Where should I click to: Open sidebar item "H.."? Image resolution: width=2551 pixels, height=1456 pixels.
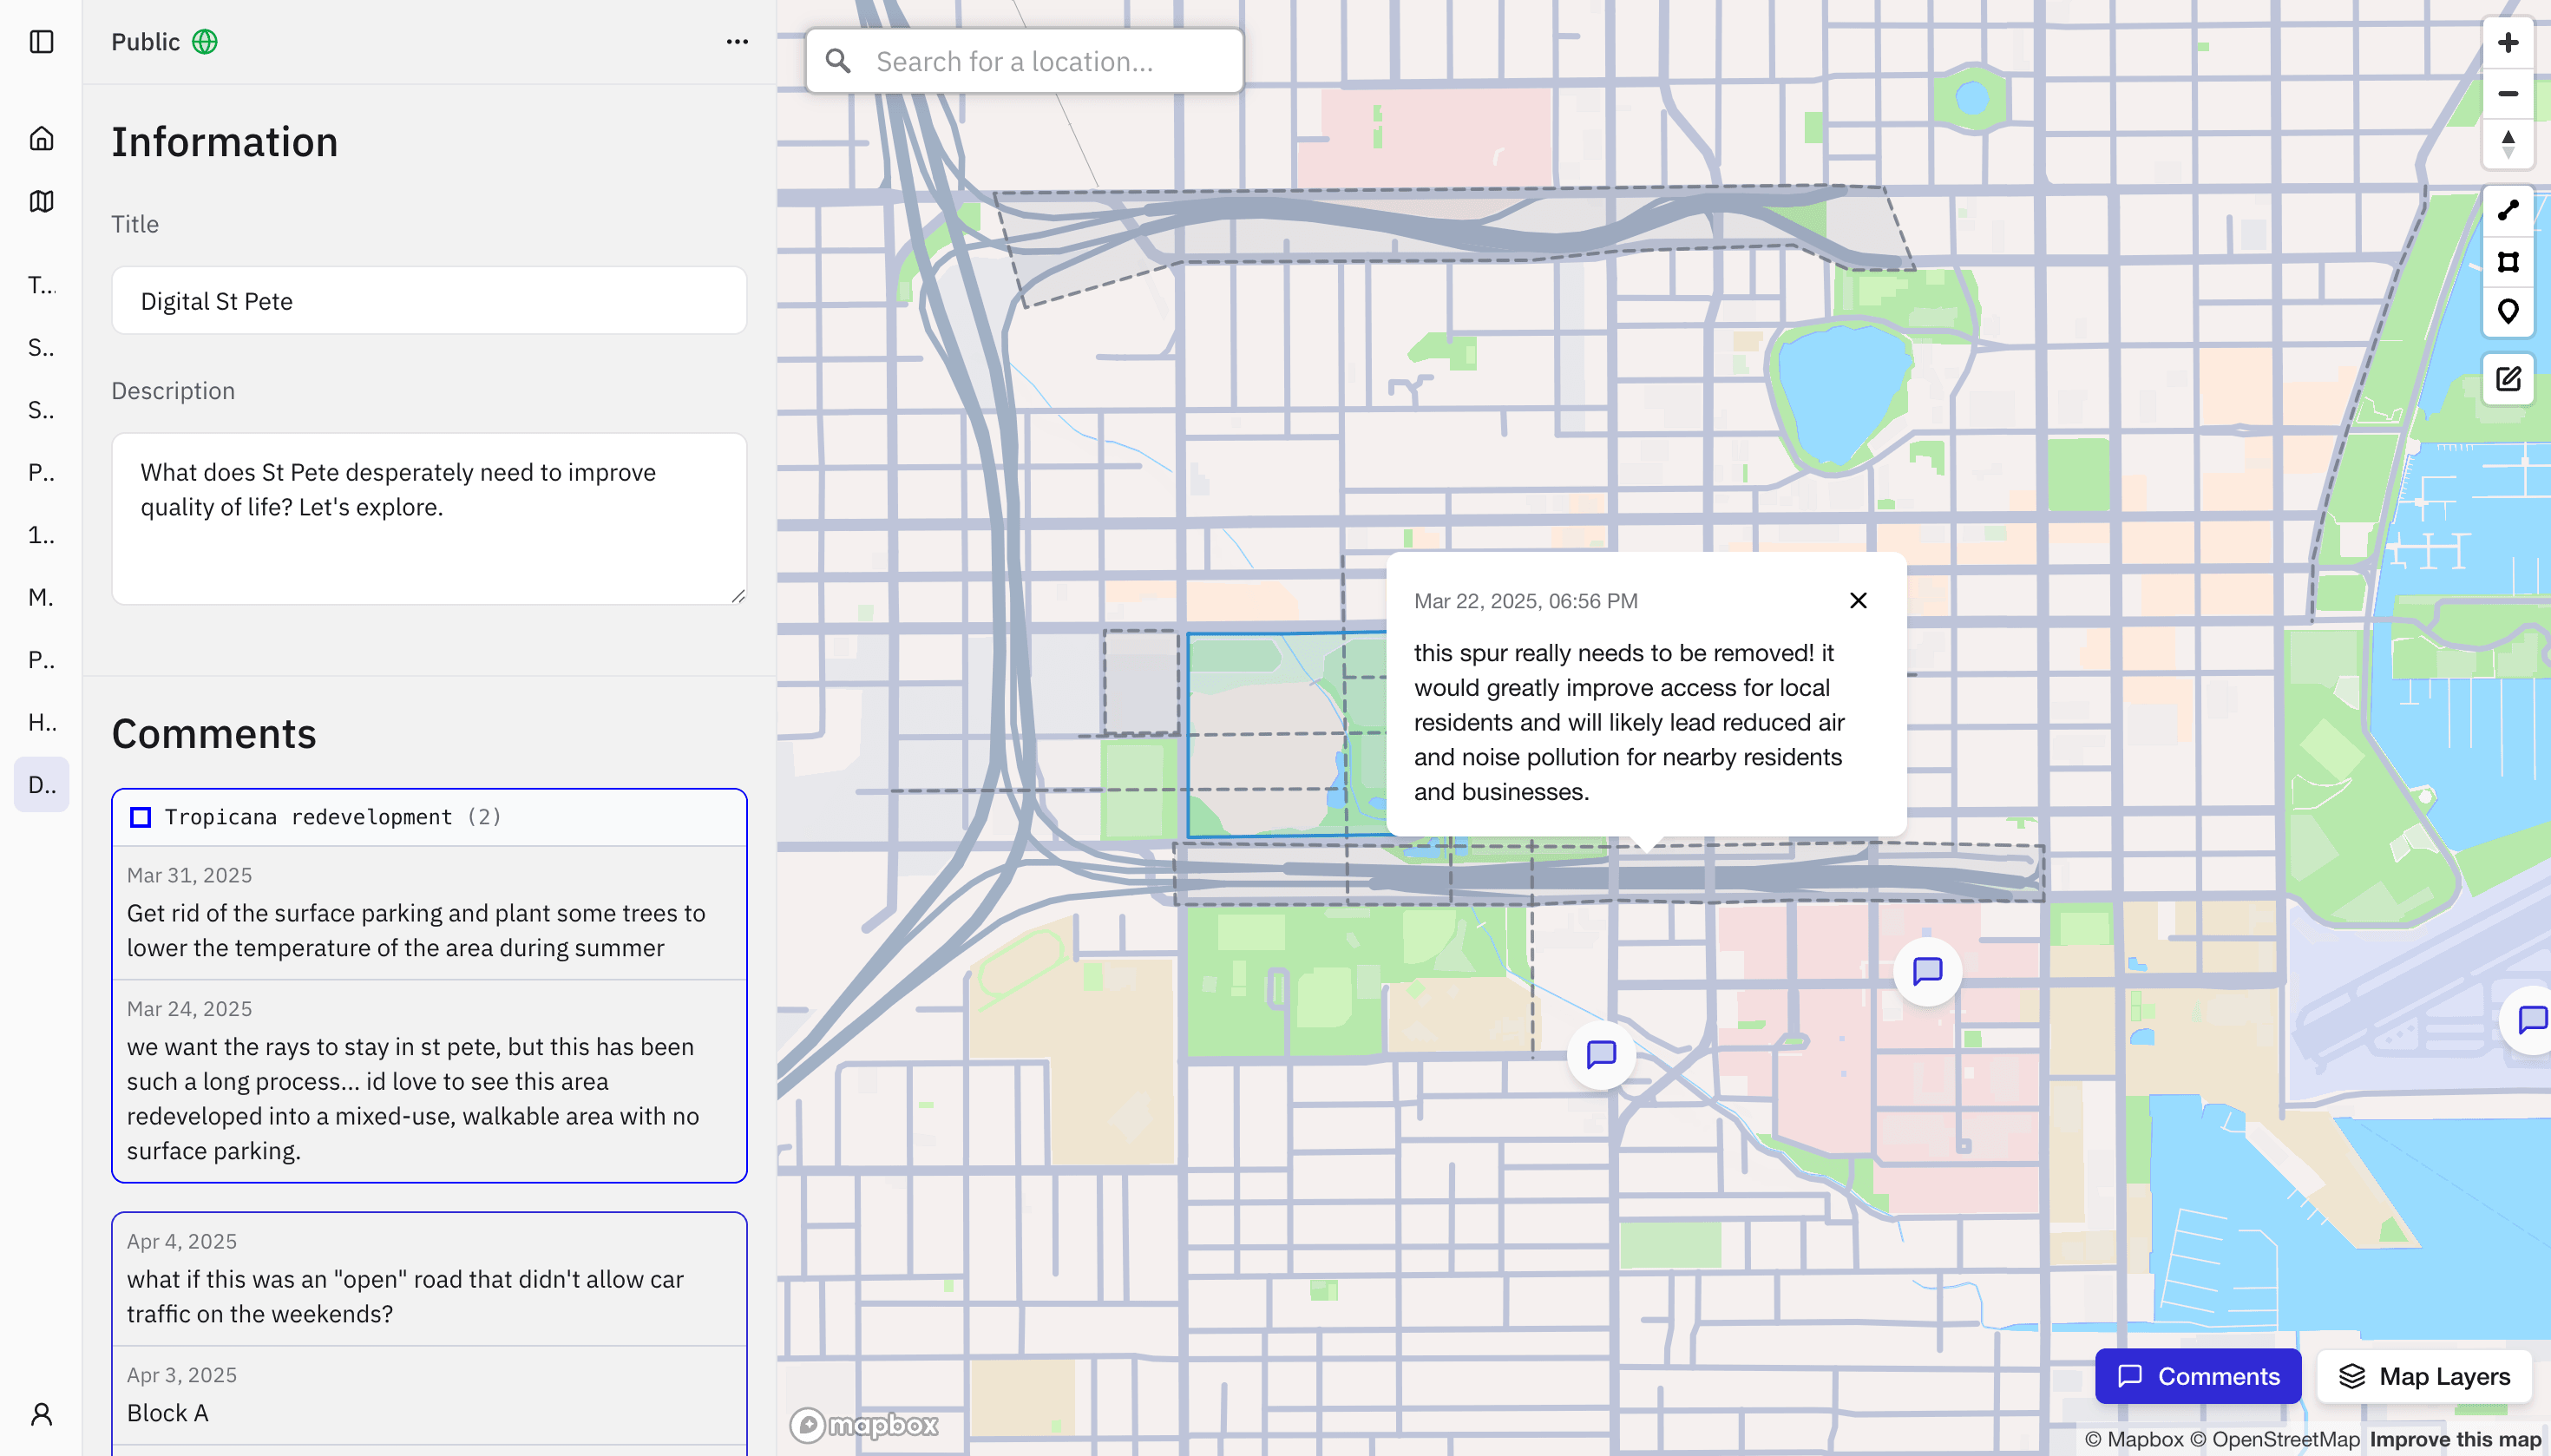coord(41,722)
